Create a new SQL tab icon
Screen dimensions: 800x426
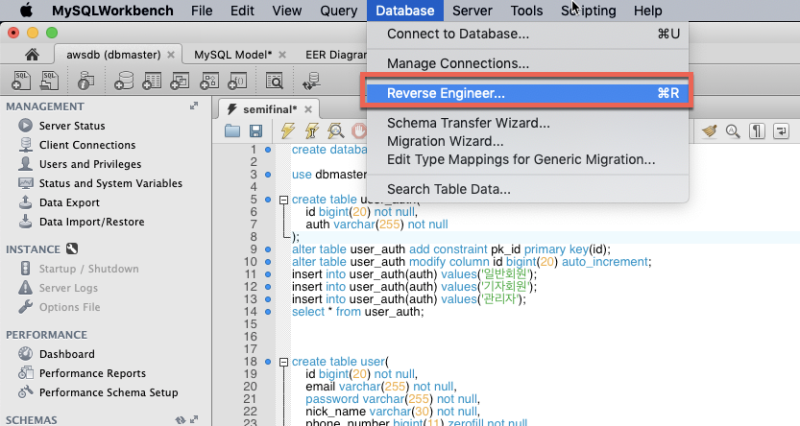pyautogui.click(x=21, y=81)
